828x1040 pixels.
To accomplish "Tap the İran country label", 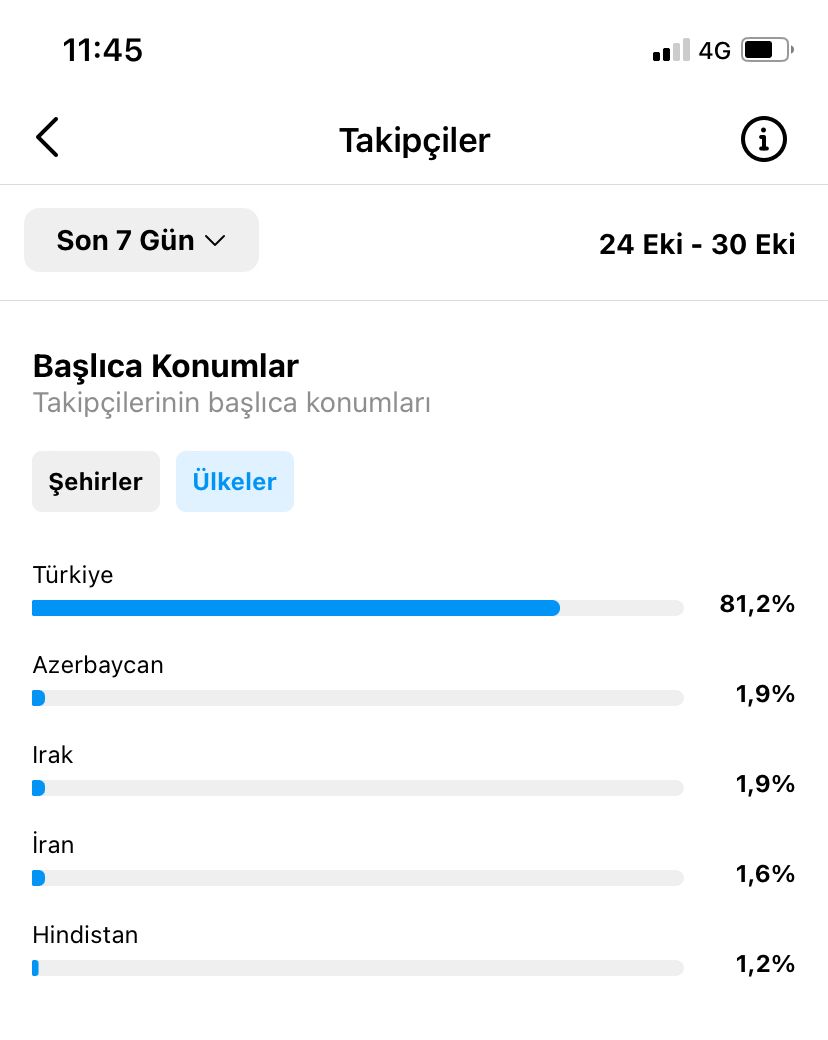I will (53, 844).
